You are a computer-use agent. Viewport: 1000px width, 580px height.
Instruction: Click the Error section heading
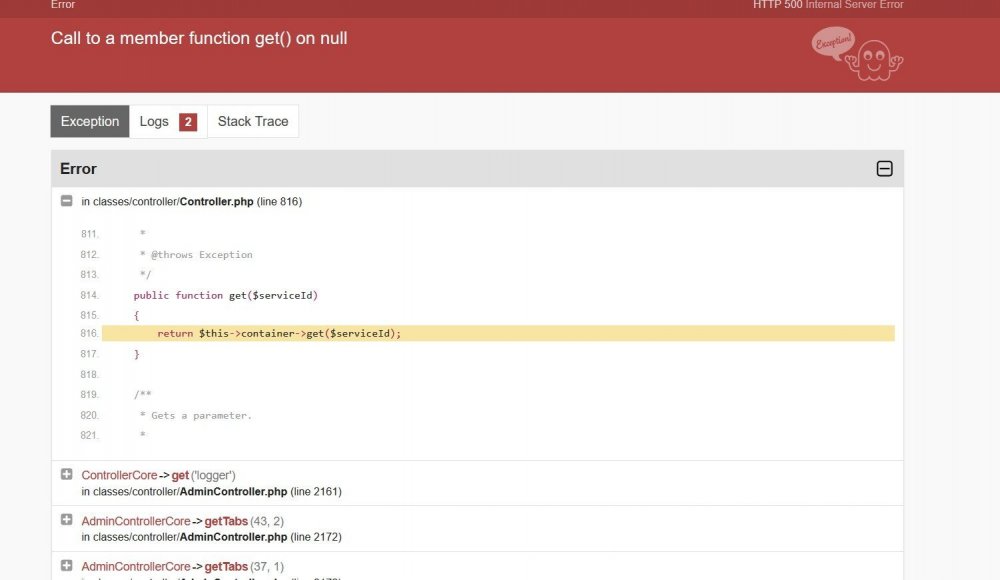click(x=78, y=169)
